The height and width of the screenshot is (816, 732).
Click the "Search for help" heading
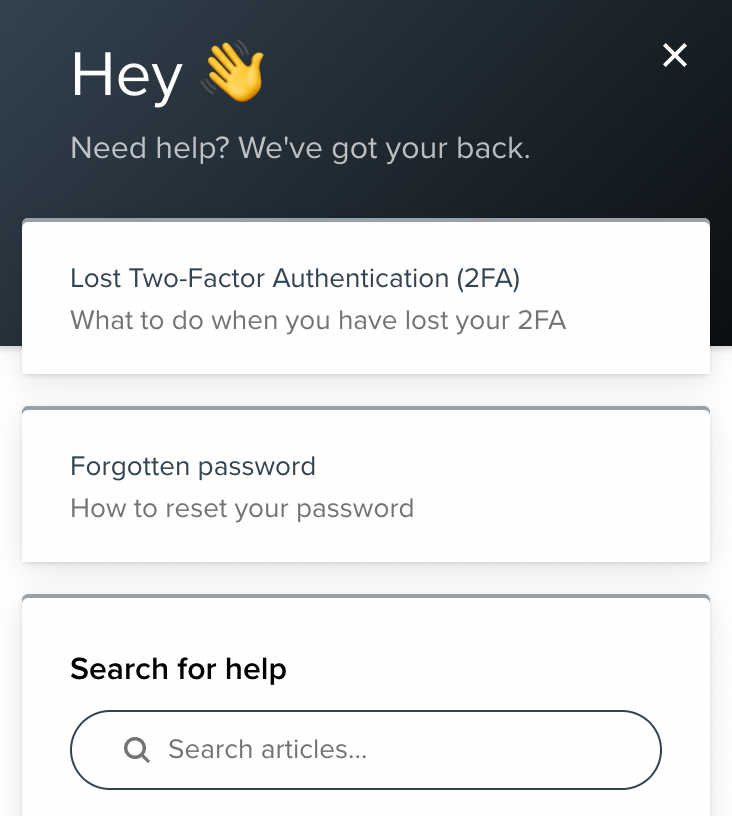point(178,668)
